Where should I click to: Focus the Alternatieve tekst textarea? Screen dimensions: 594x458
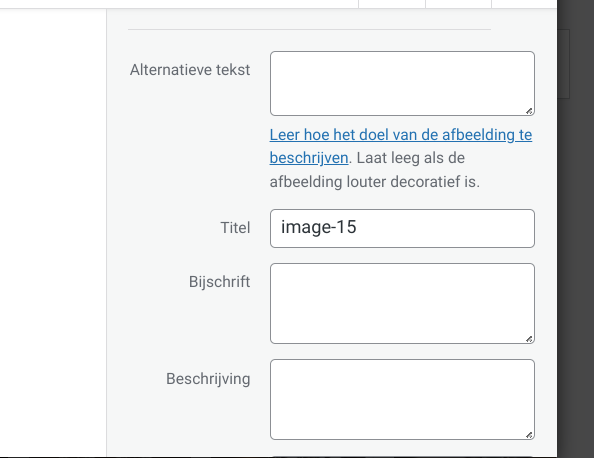(x=402, y=83)
